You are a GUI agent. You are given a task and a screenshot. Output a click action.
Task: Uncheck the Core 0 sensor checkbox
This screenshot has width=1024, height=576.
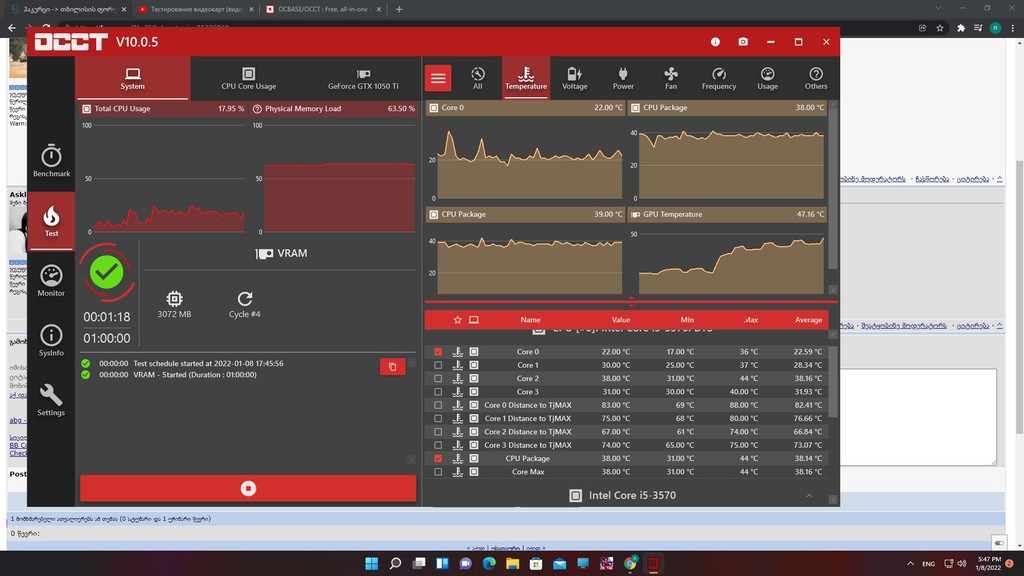tap(438, 352)
